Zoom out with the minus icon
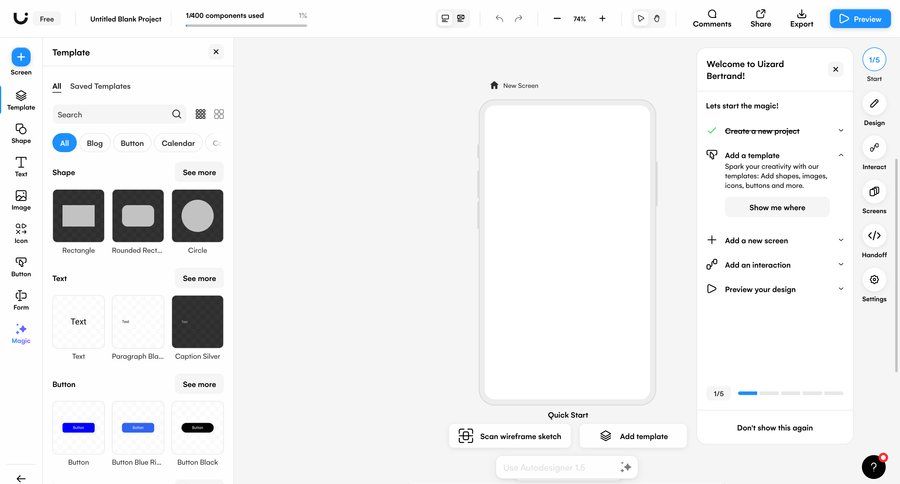 point(557,18)
